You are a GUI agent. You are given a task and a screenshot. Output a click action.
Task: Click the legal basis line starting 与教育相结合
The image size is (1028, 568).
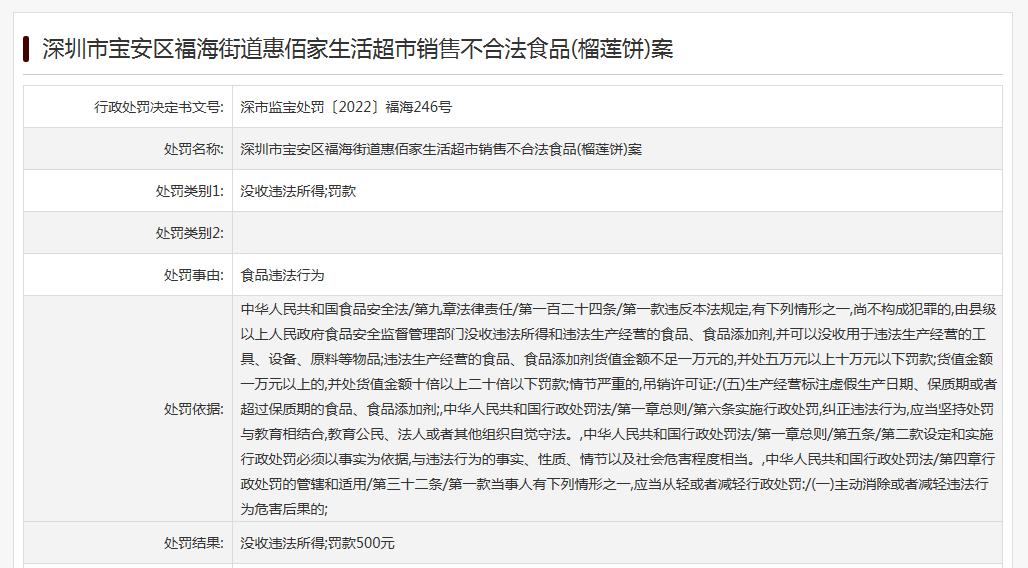(x=618, y=434)
